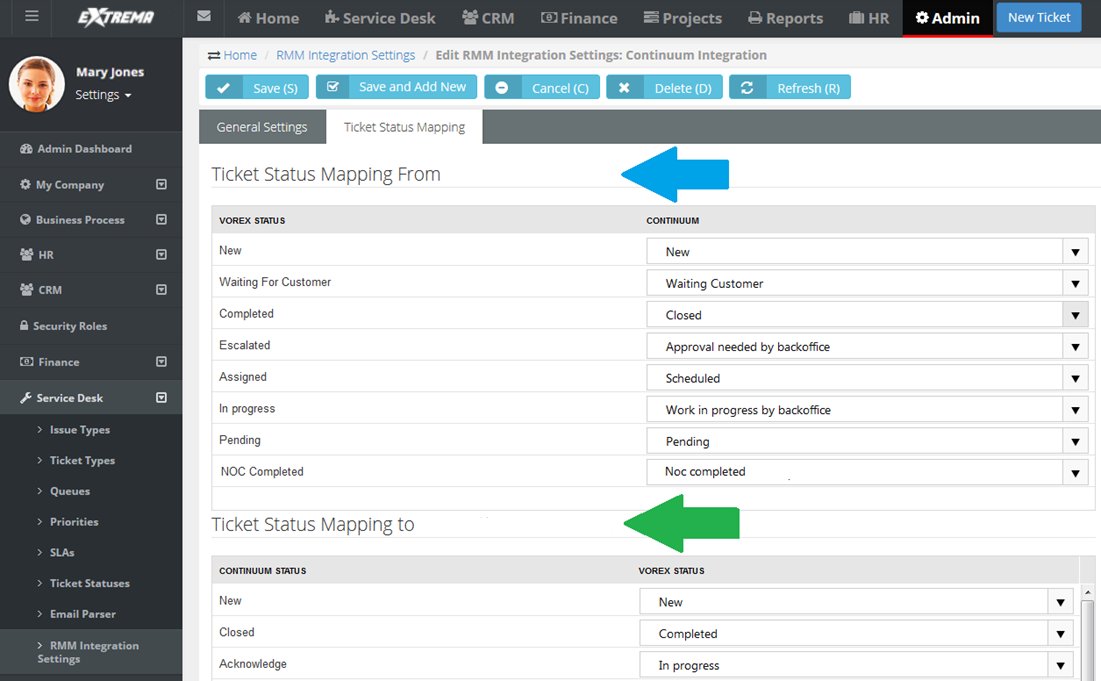Open HR top navigation menu
This screenshot has height=681, width=1101.
click(x=869, y=18)
